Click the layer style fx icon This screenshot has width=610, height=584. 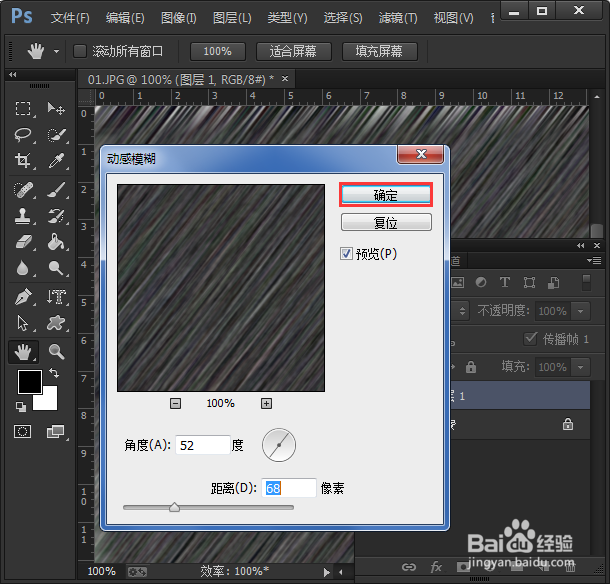point(436,567)
